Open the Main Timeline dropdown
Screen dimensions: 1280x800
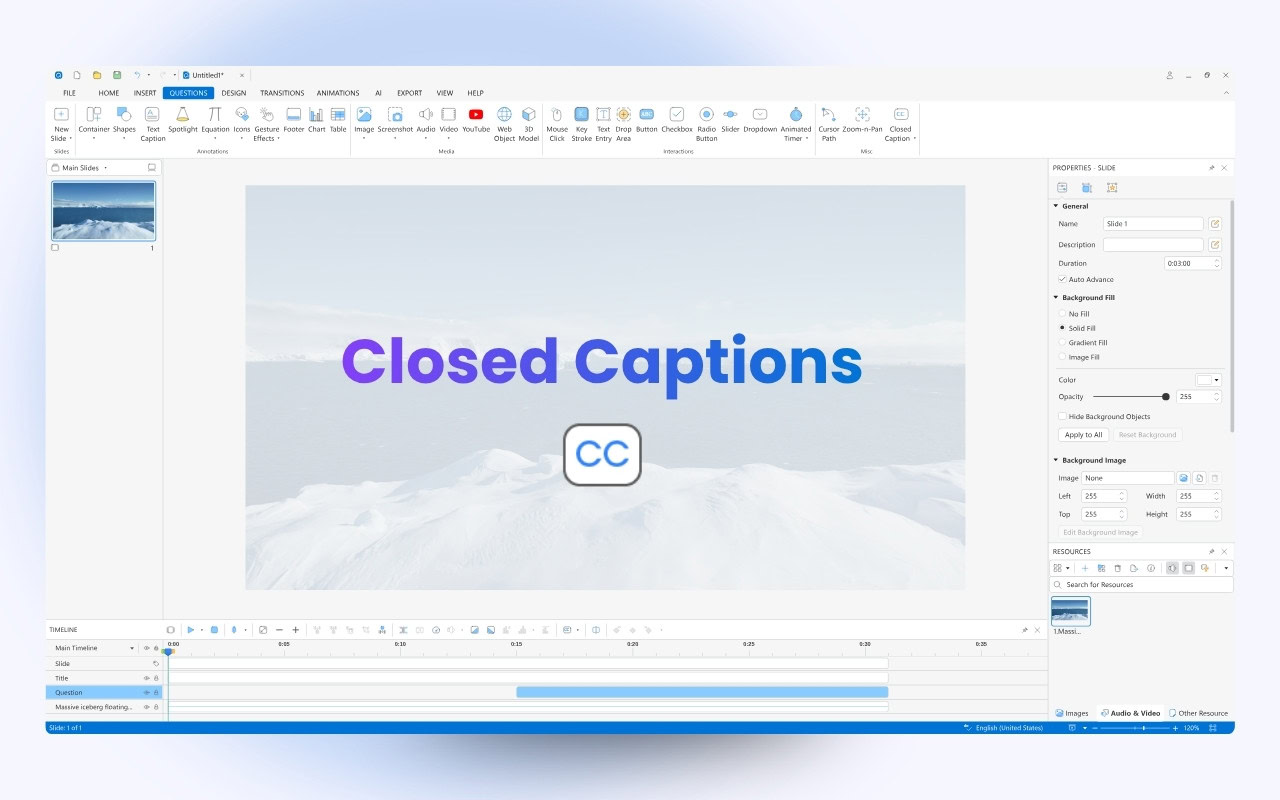tap(132, 648)
